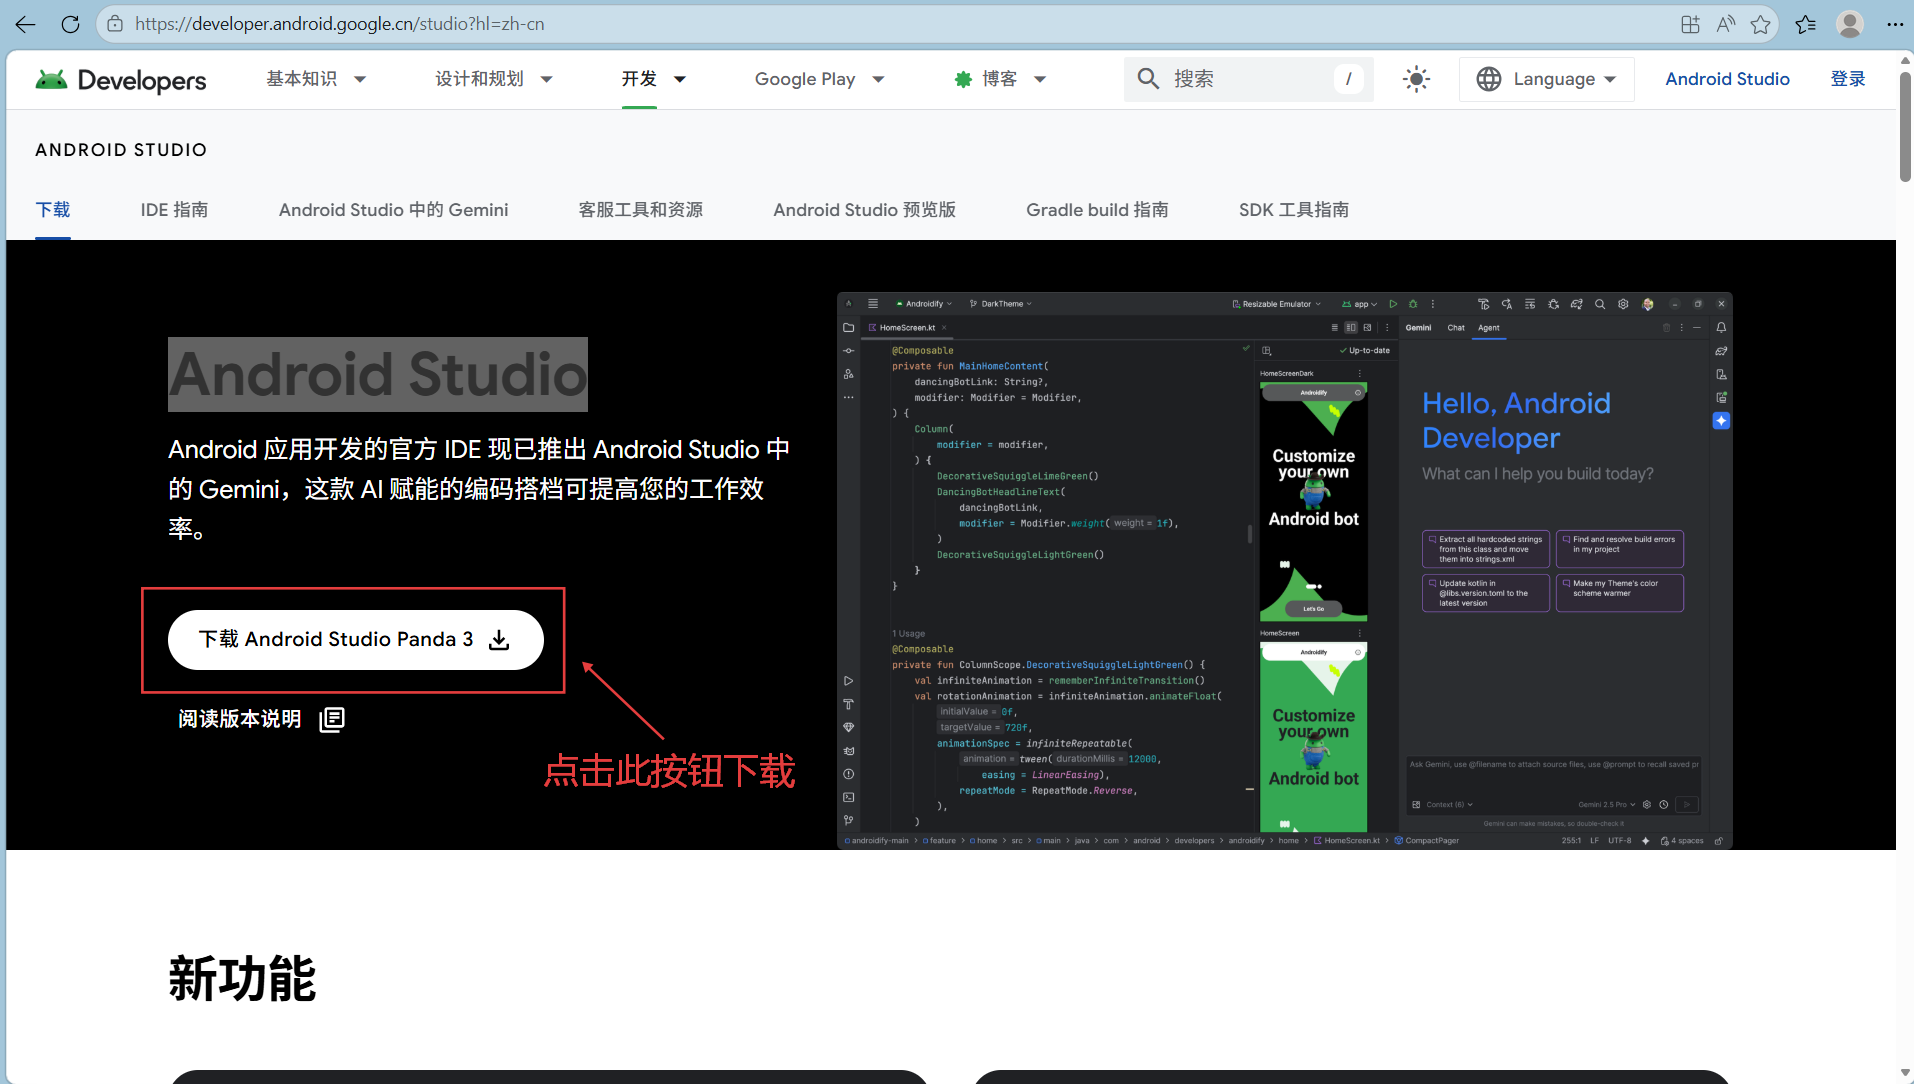This screenshot has height=1084, width=1914.
Task: Click the Android Studio IDE screenshot image
Action: [x=1285, y=570]
